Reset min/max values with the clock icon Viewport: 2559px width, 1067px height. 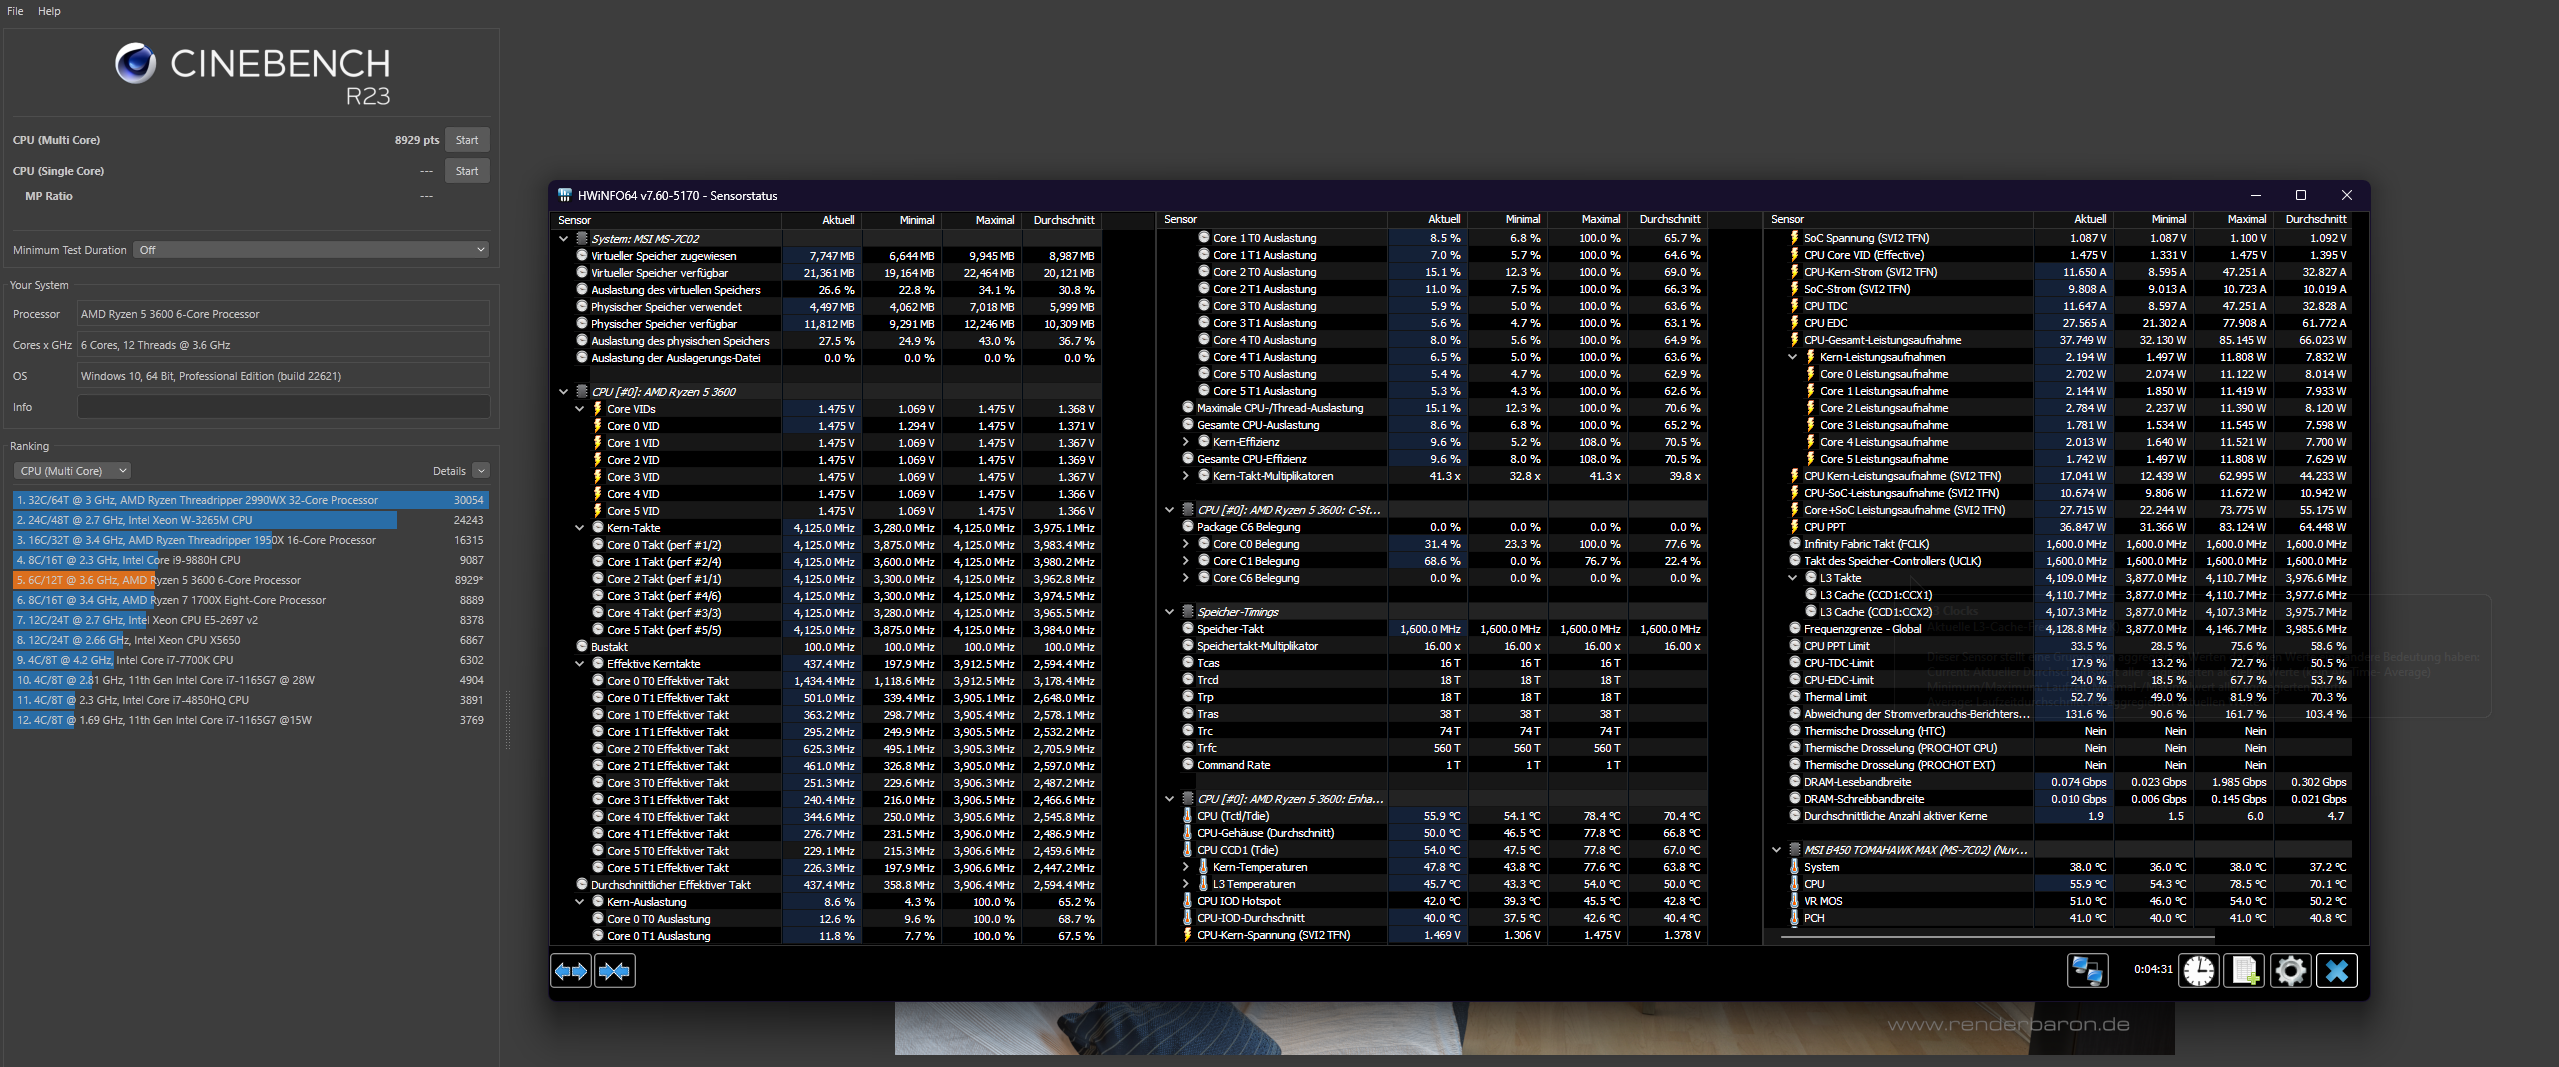[x=2199, y=970]
